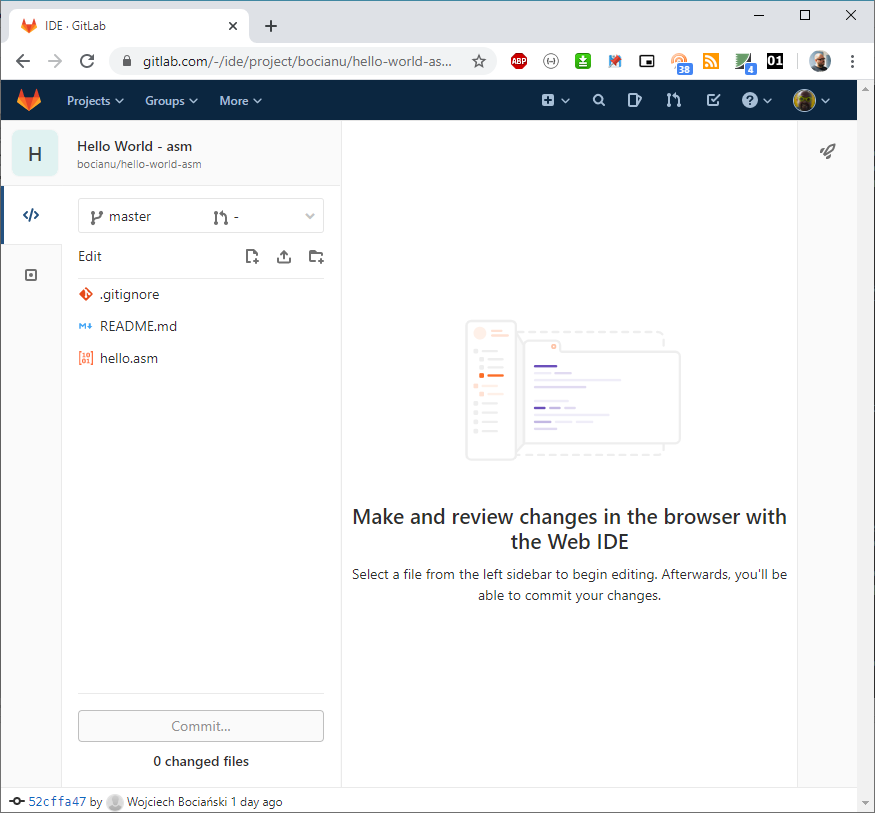Open the Edit mode sidebar icon
This screenshot has height=813, width=875.
pos(31,214)
